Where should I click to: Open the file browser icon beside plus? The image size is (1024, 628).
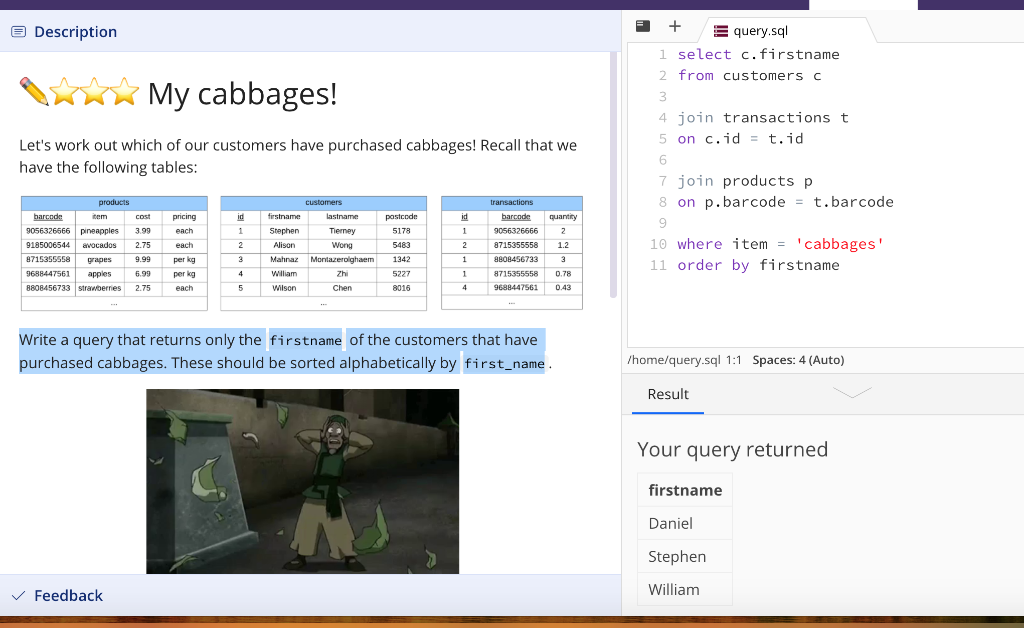click(x=643, y=26)
